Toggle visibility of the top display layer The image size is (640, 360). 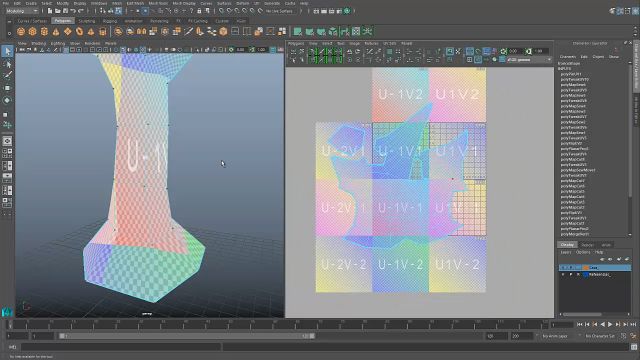click(x=563, y=268)
